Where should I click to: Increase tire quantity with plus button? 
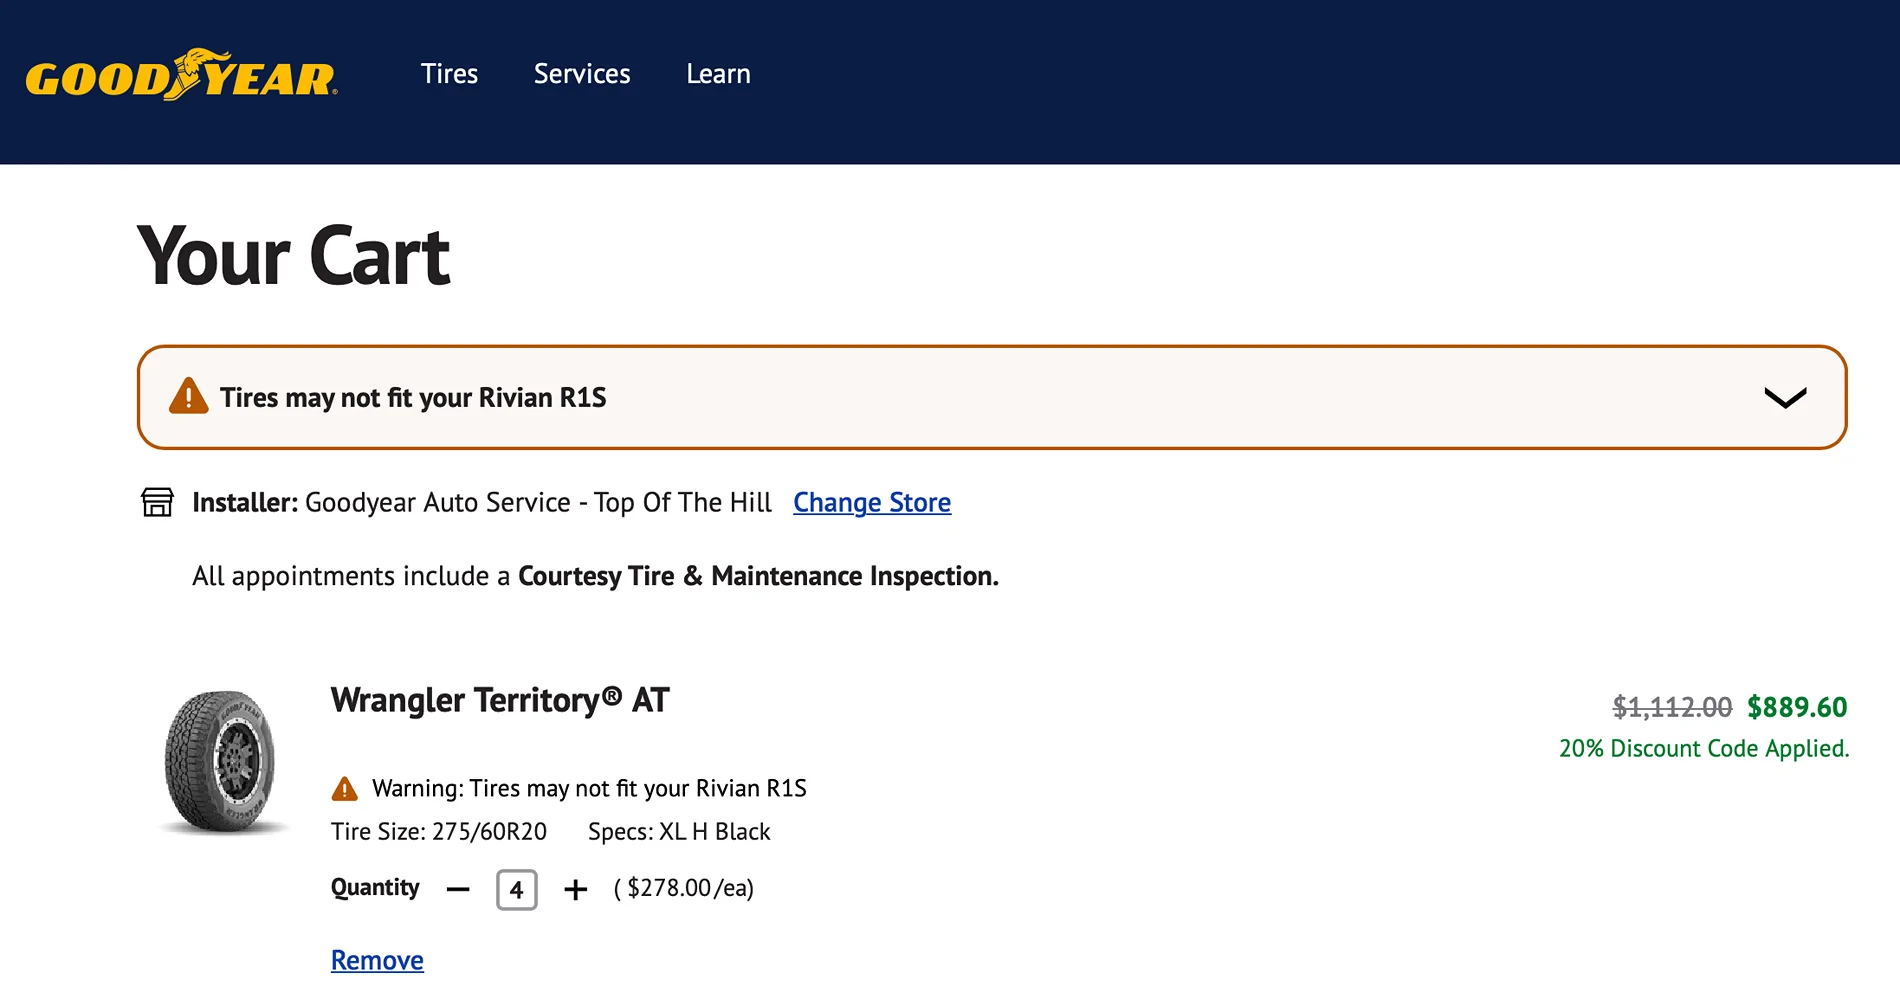pyautogui.click(x=575, y=889)
